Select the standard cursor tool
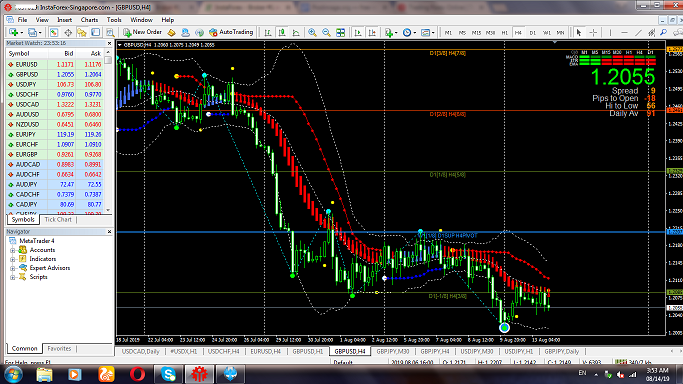The width and height of the screenshot is (683, 384). click(x=579, y=32)
